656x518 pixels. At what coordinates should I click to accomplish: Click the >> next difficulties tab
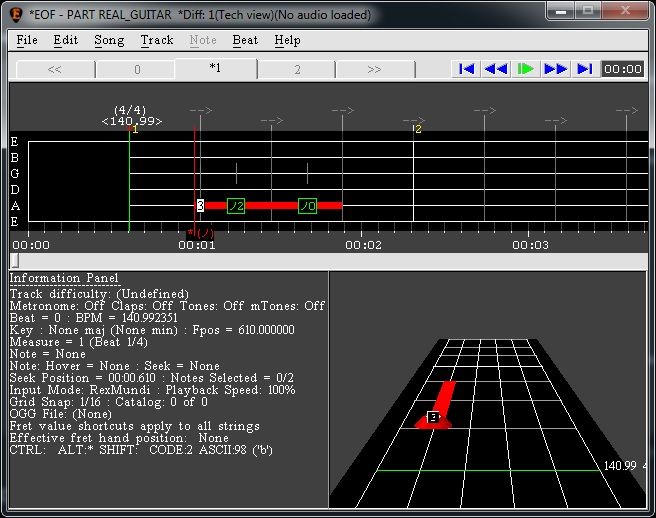pyautogui.click(x=374, y=69)
